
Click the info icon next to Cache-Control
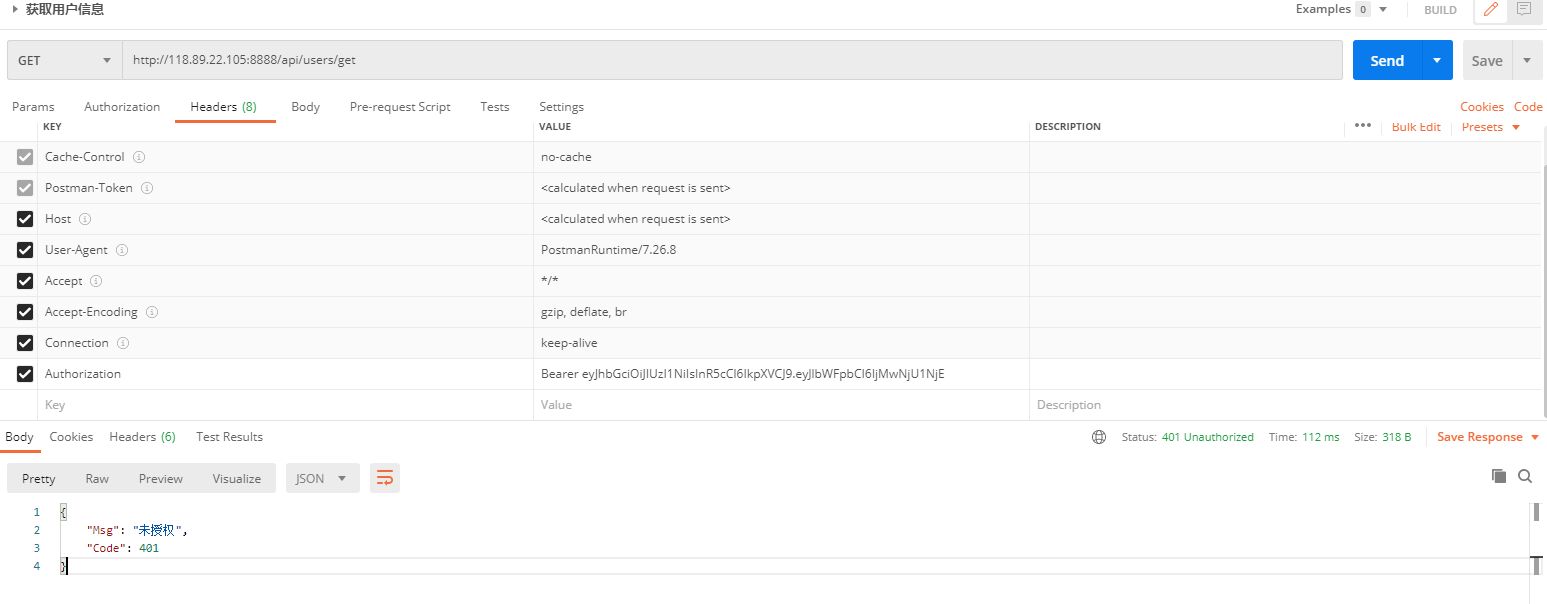point(139,157)
